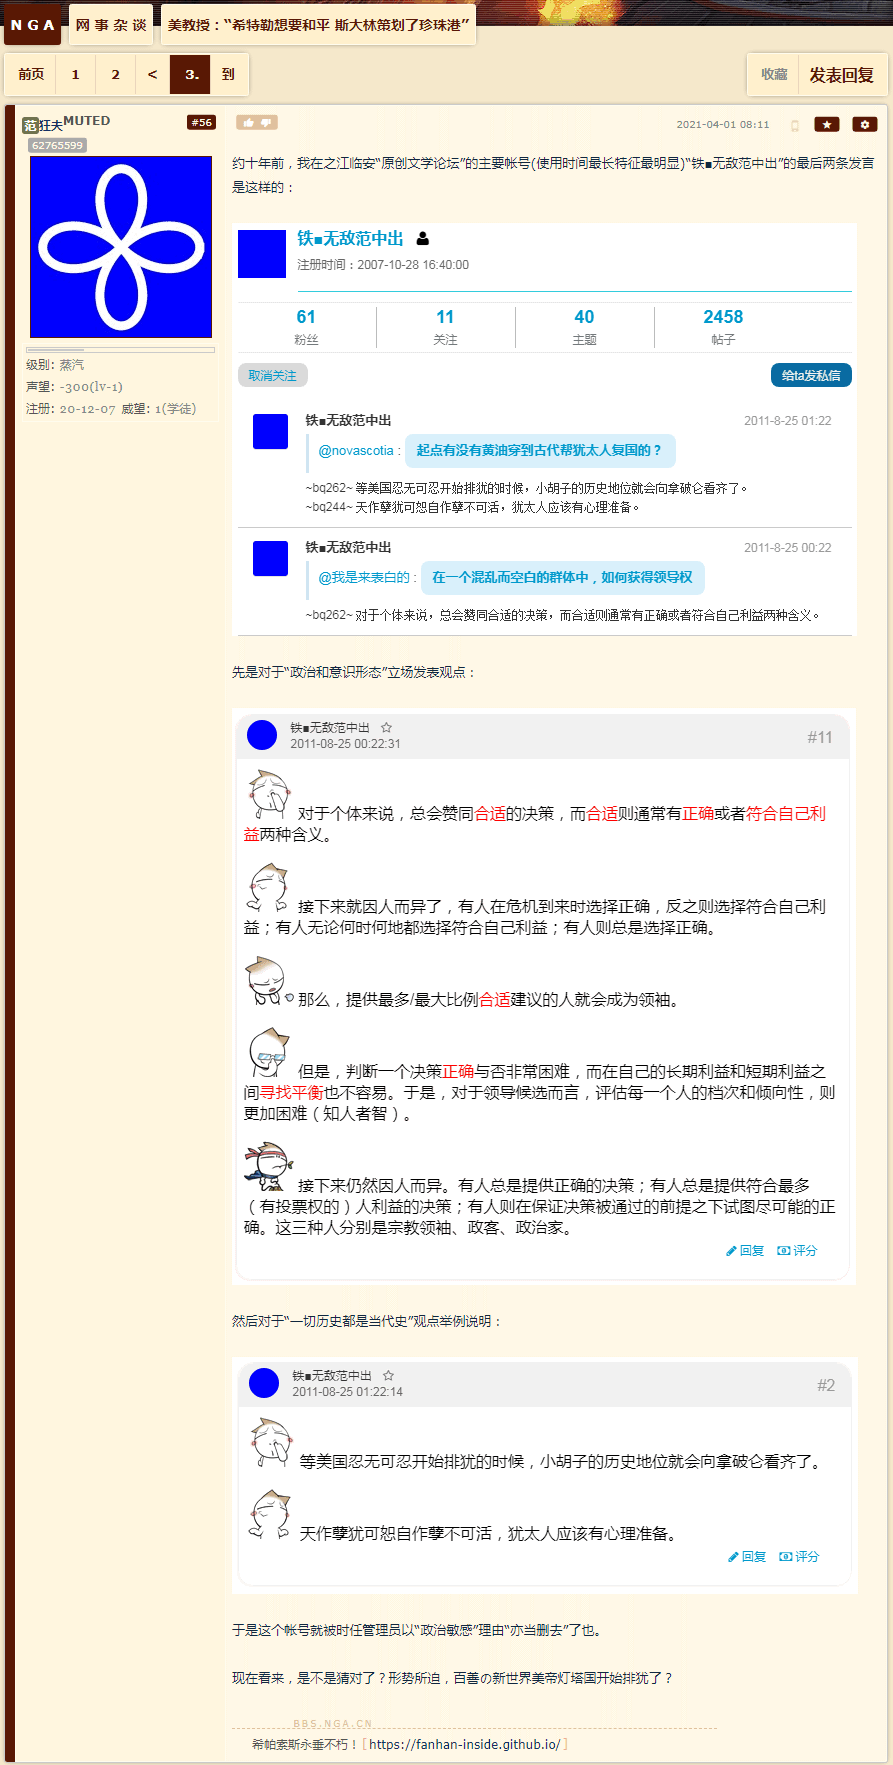Image resolution: width=893 pixels, height=1765 pixels.
Task: Go to page 2 of the thread
Action: [x=115, y=74]
